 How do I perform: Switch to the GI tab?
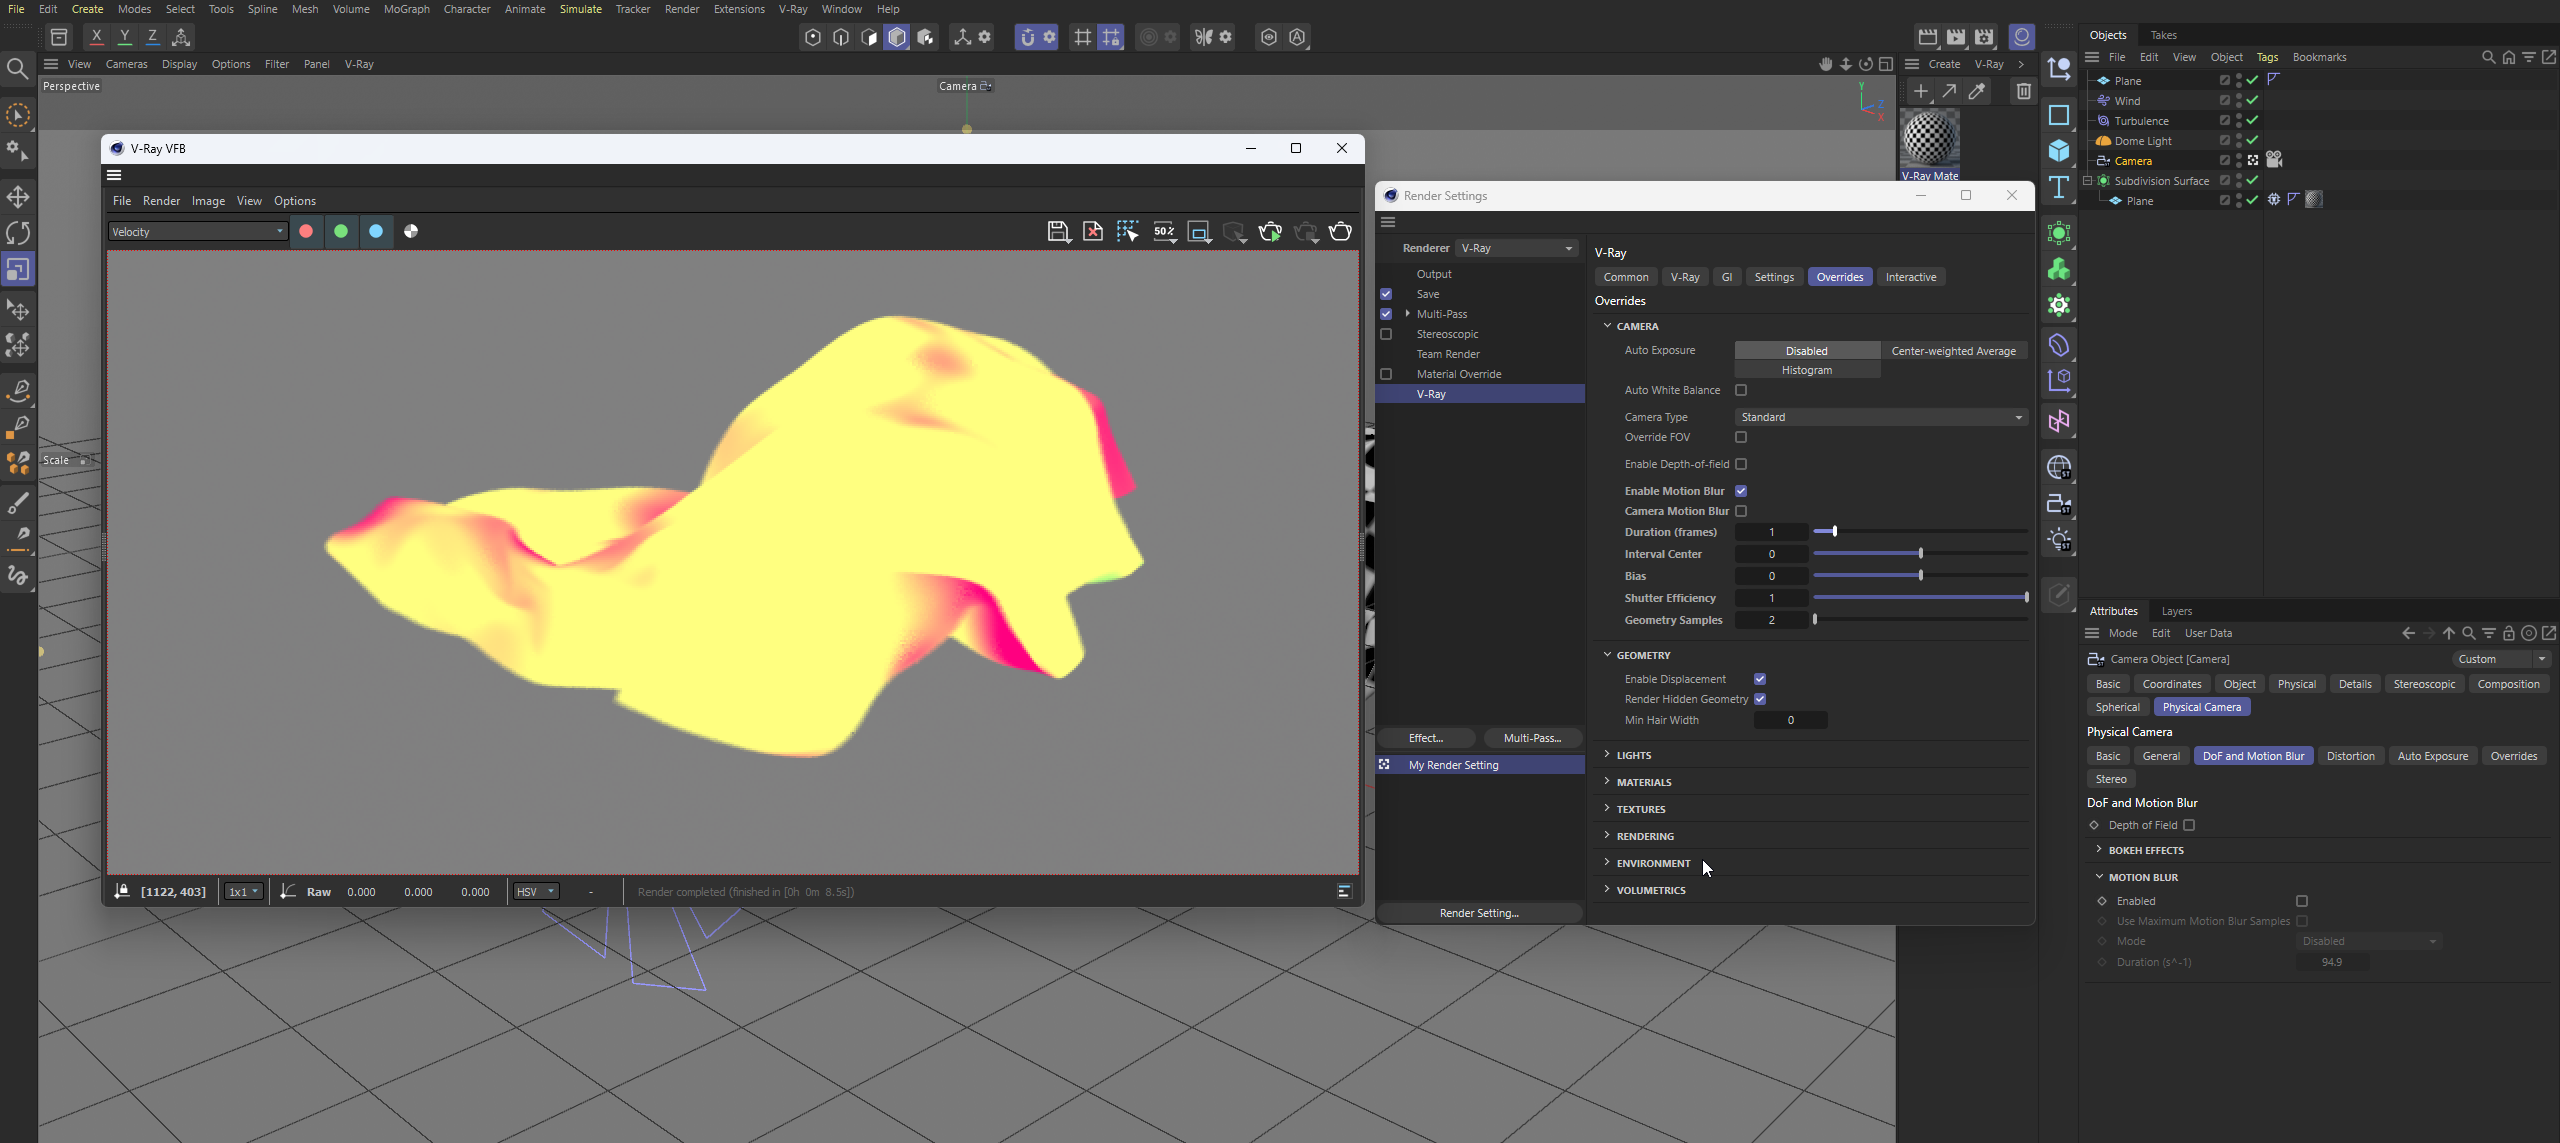point(1727,277)
